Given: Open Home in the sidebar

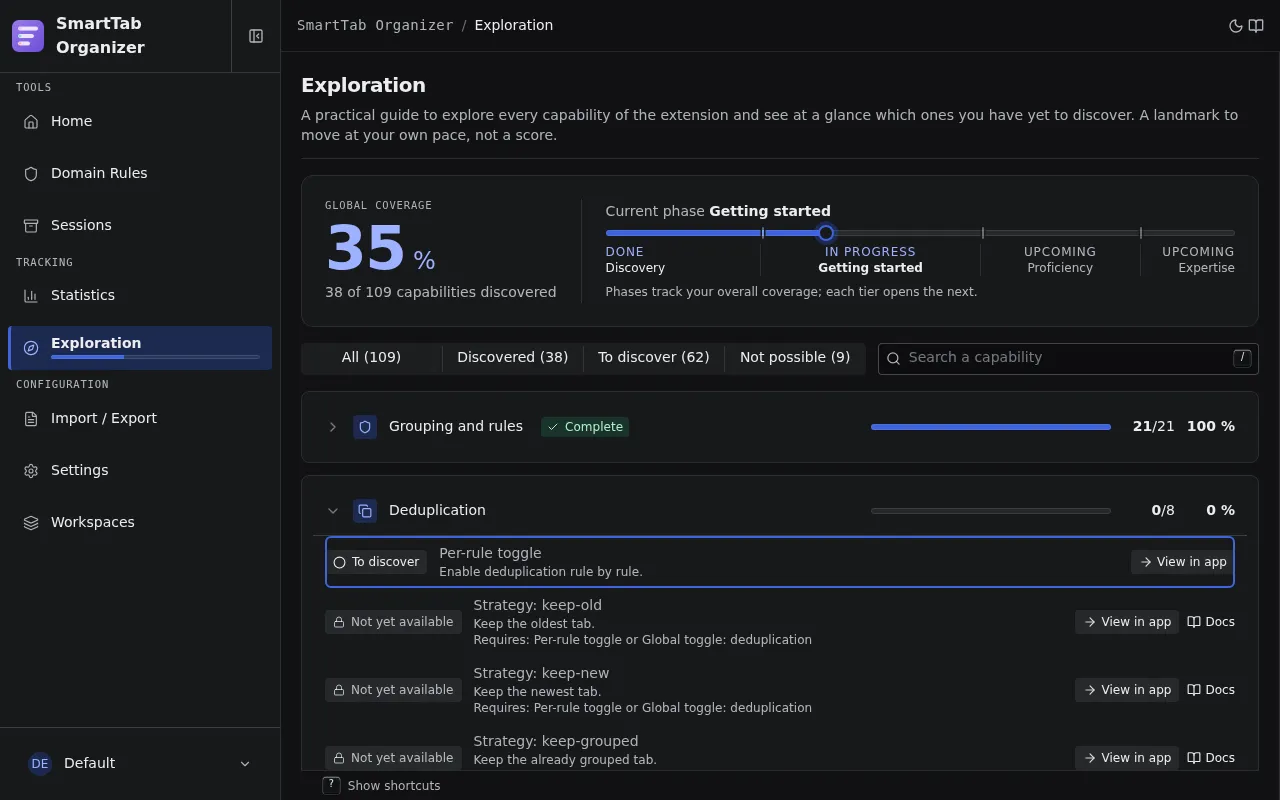Looking at the screenshot, I should point(140,122).
